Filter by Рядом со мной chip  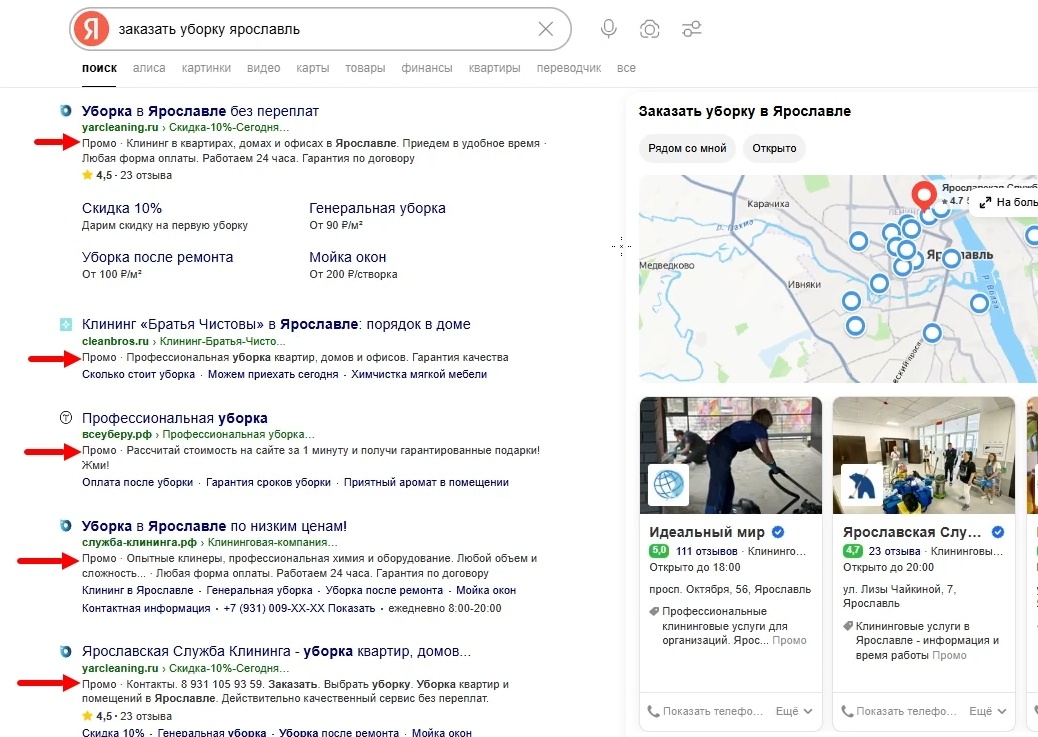[687, 148]
